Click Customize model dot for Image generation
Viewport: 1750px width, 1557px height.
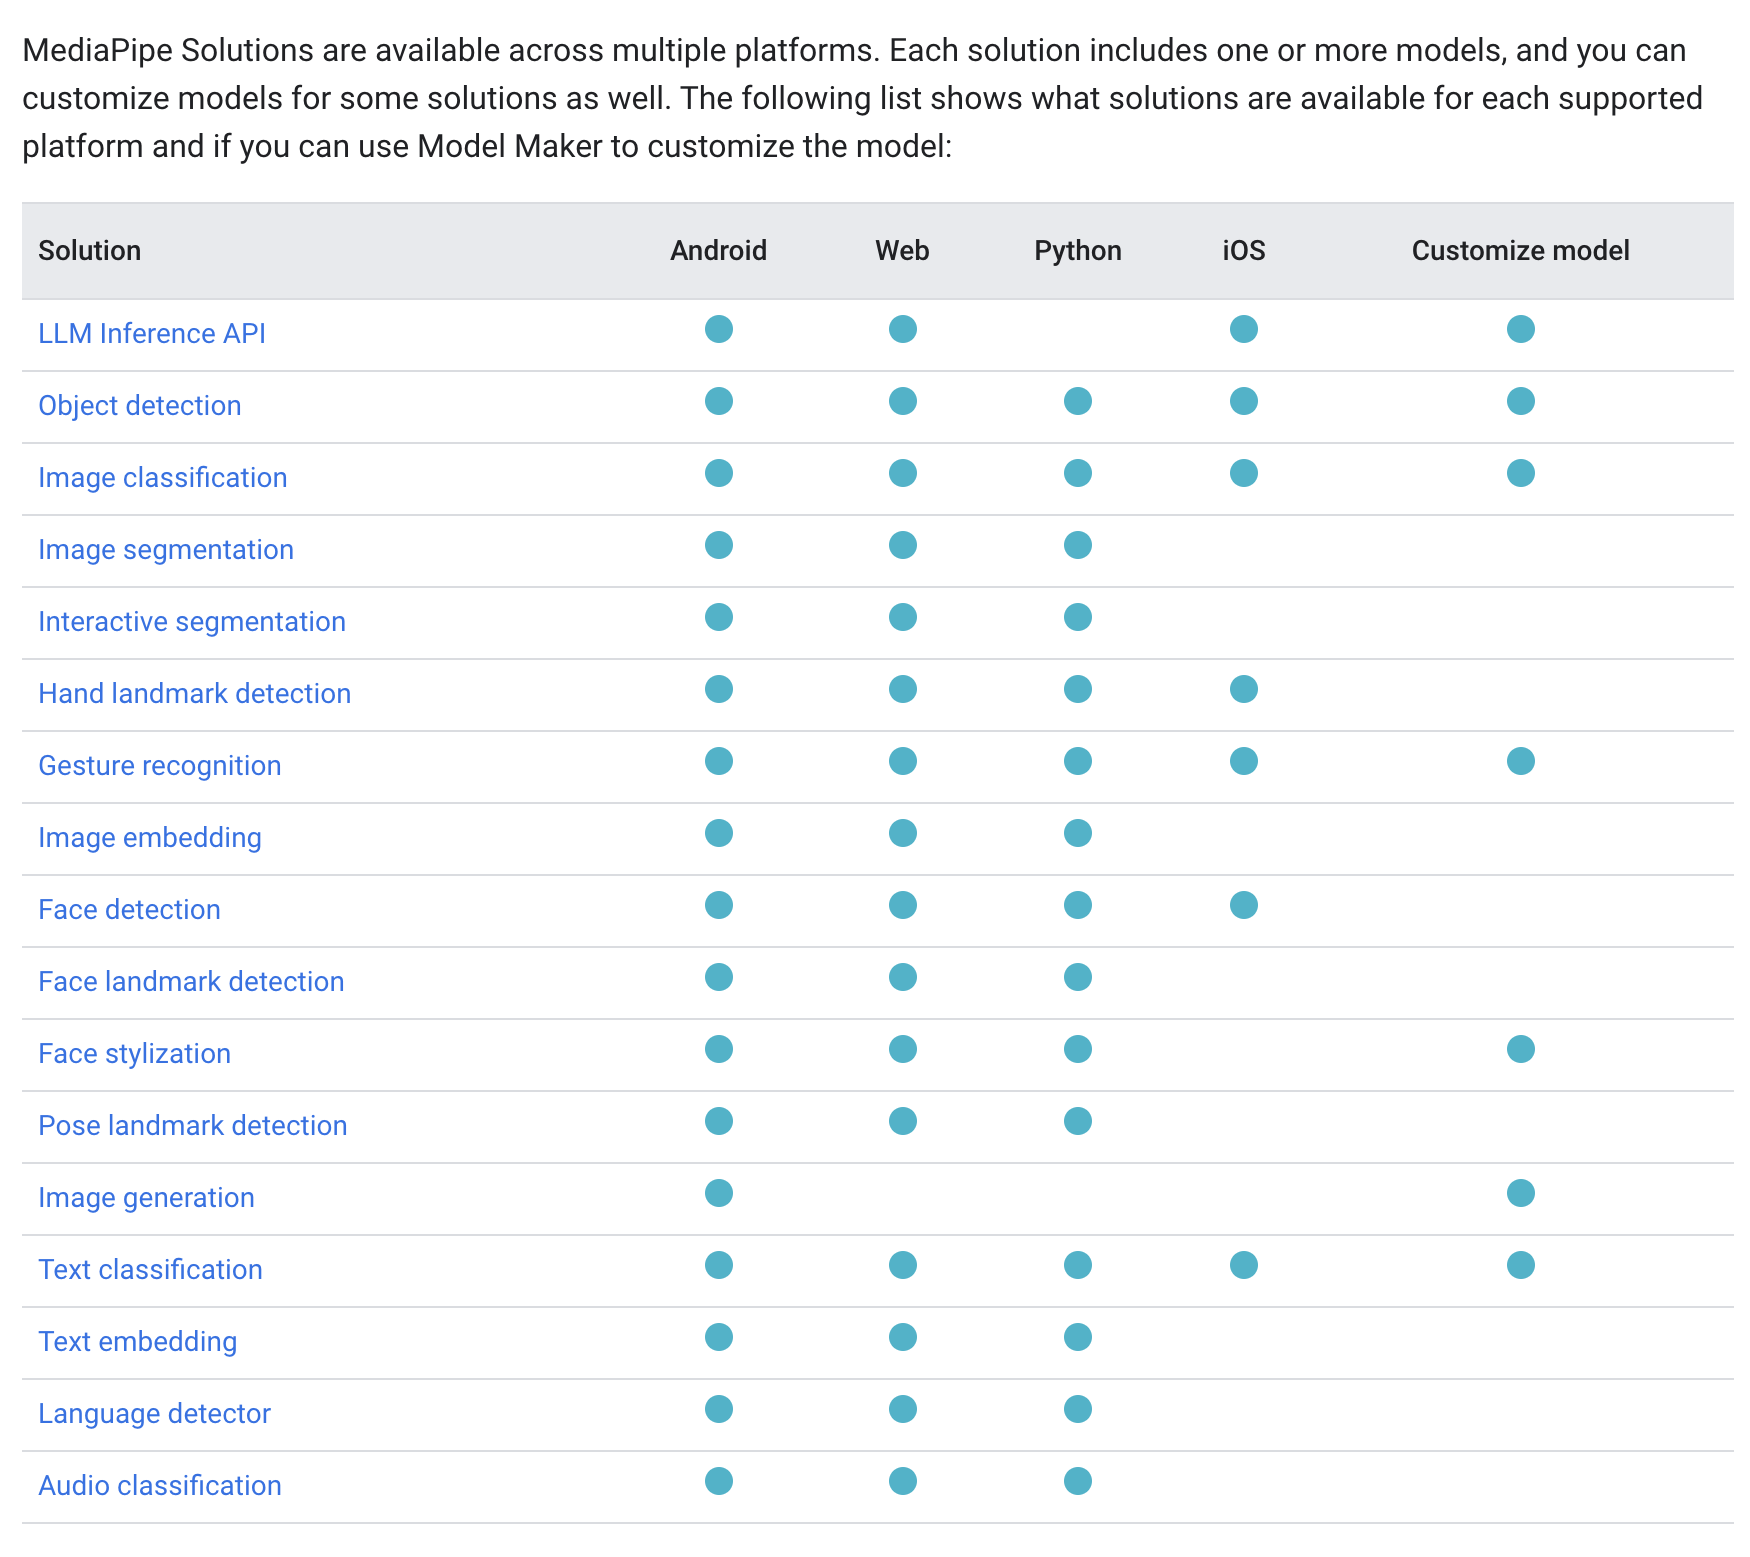[1521, 1193]
